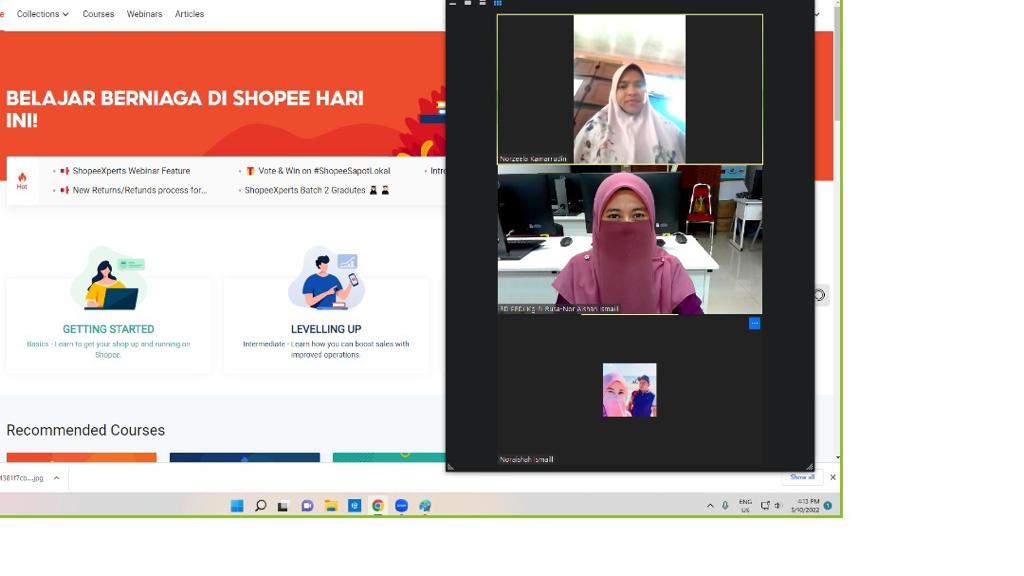Show hidden system tray icons

(710, 506)
